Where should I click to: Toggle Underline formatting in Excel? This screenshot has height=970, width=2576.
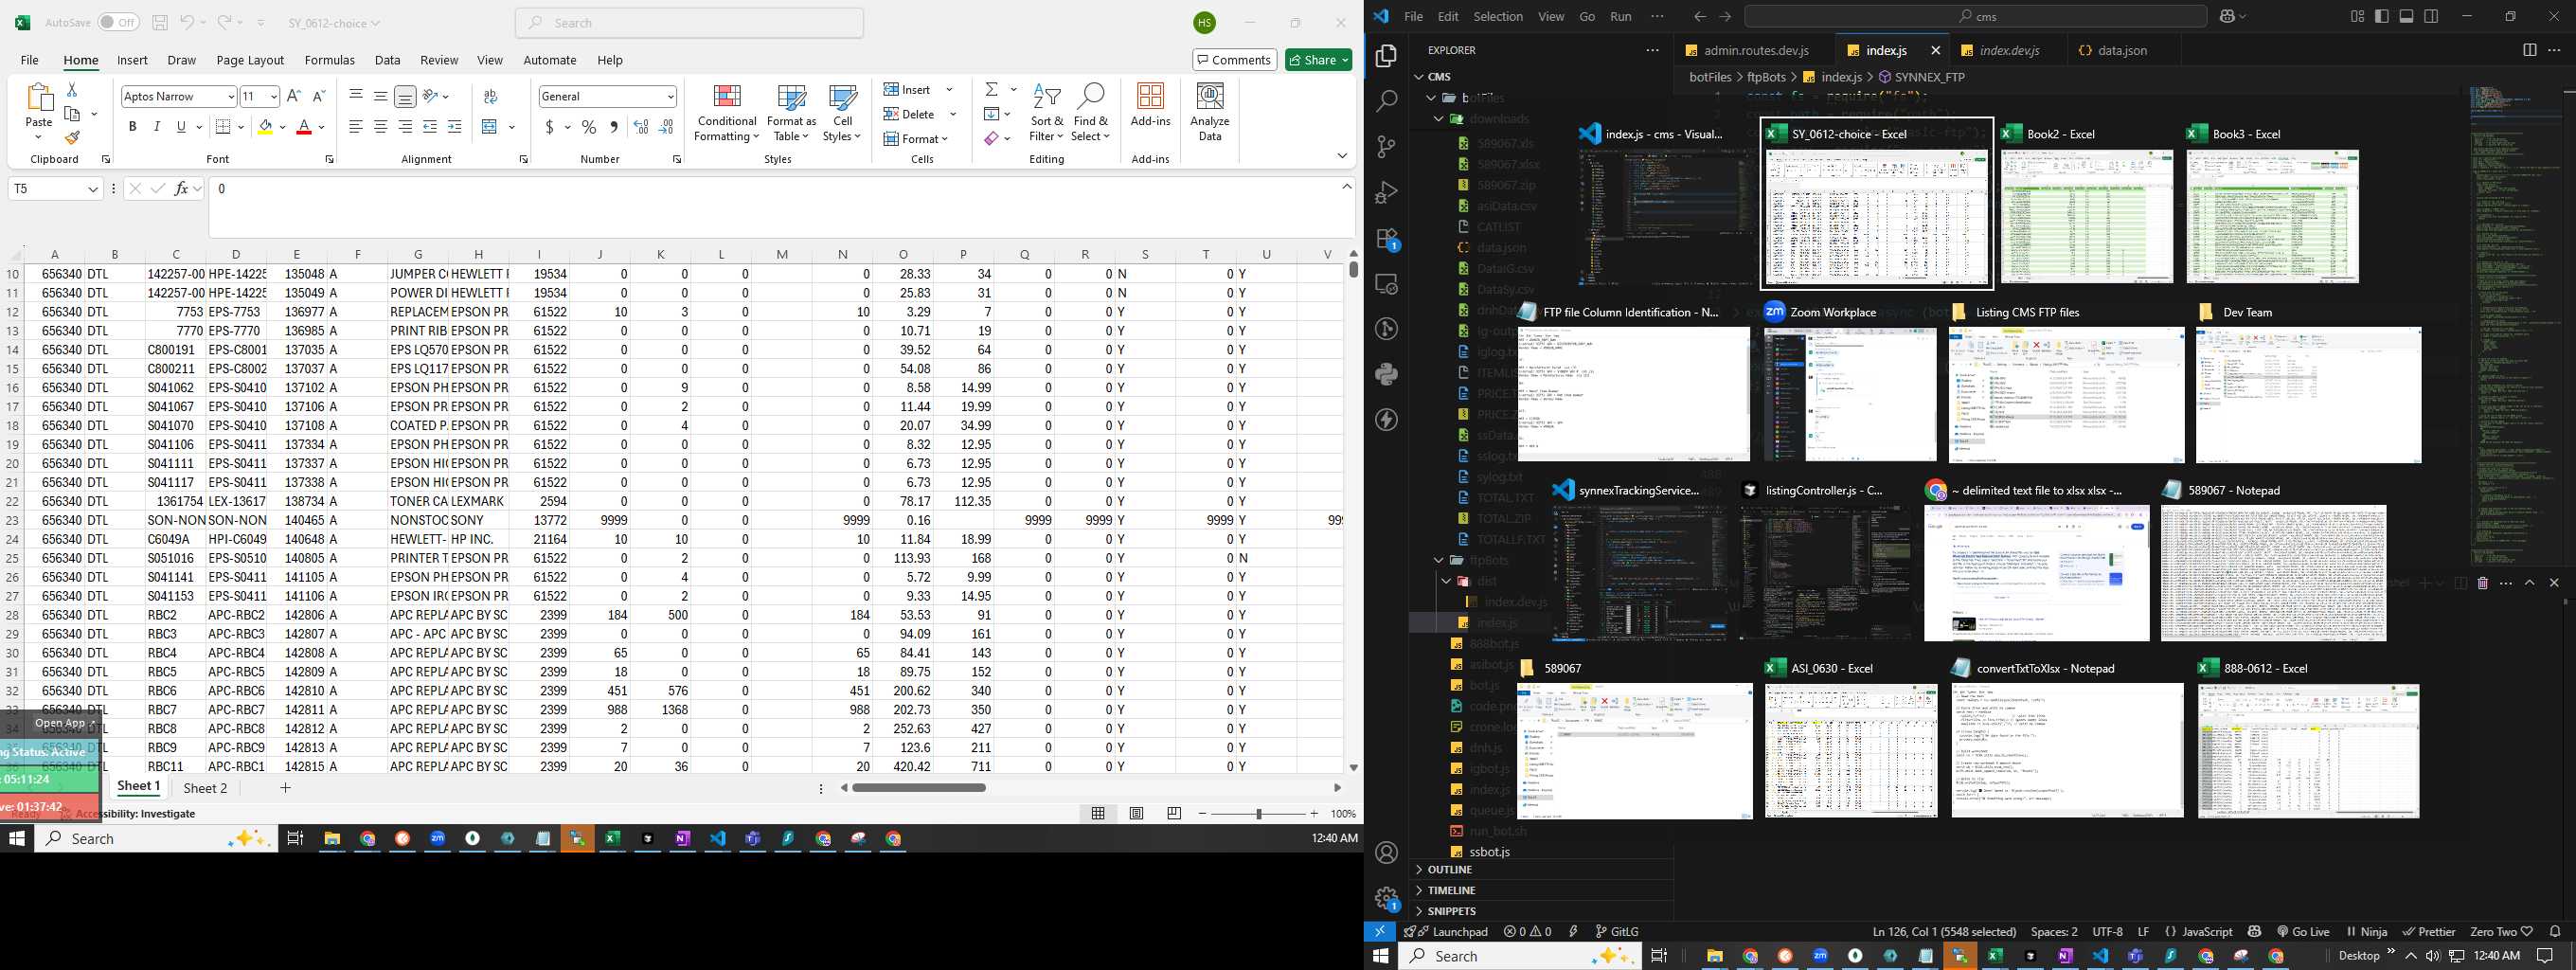181,127
